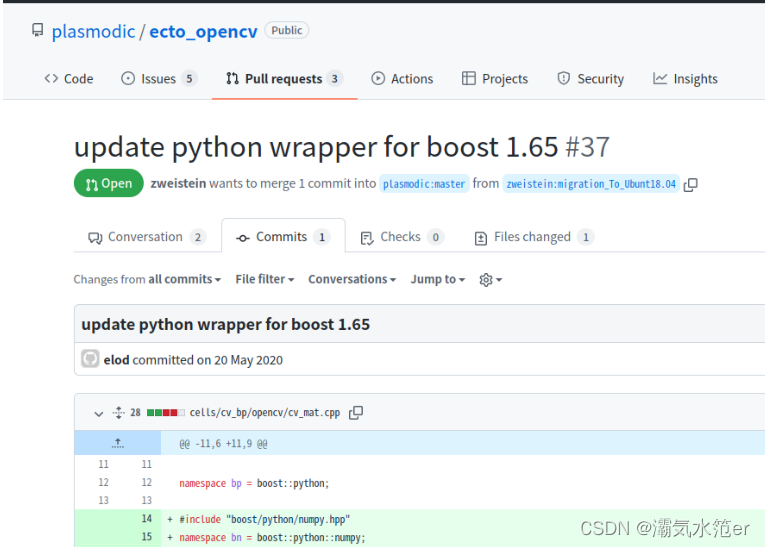Collapse the cv_mat.cpp file diff
The image size is (765, 547).
click(x=99, y=413)
